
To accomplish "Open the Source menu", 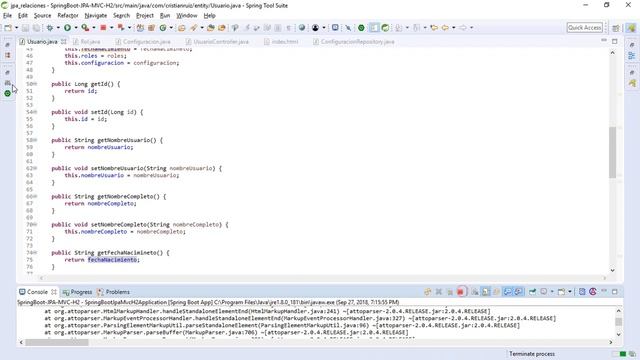I will pyautogui.click(x=42, y=16).
